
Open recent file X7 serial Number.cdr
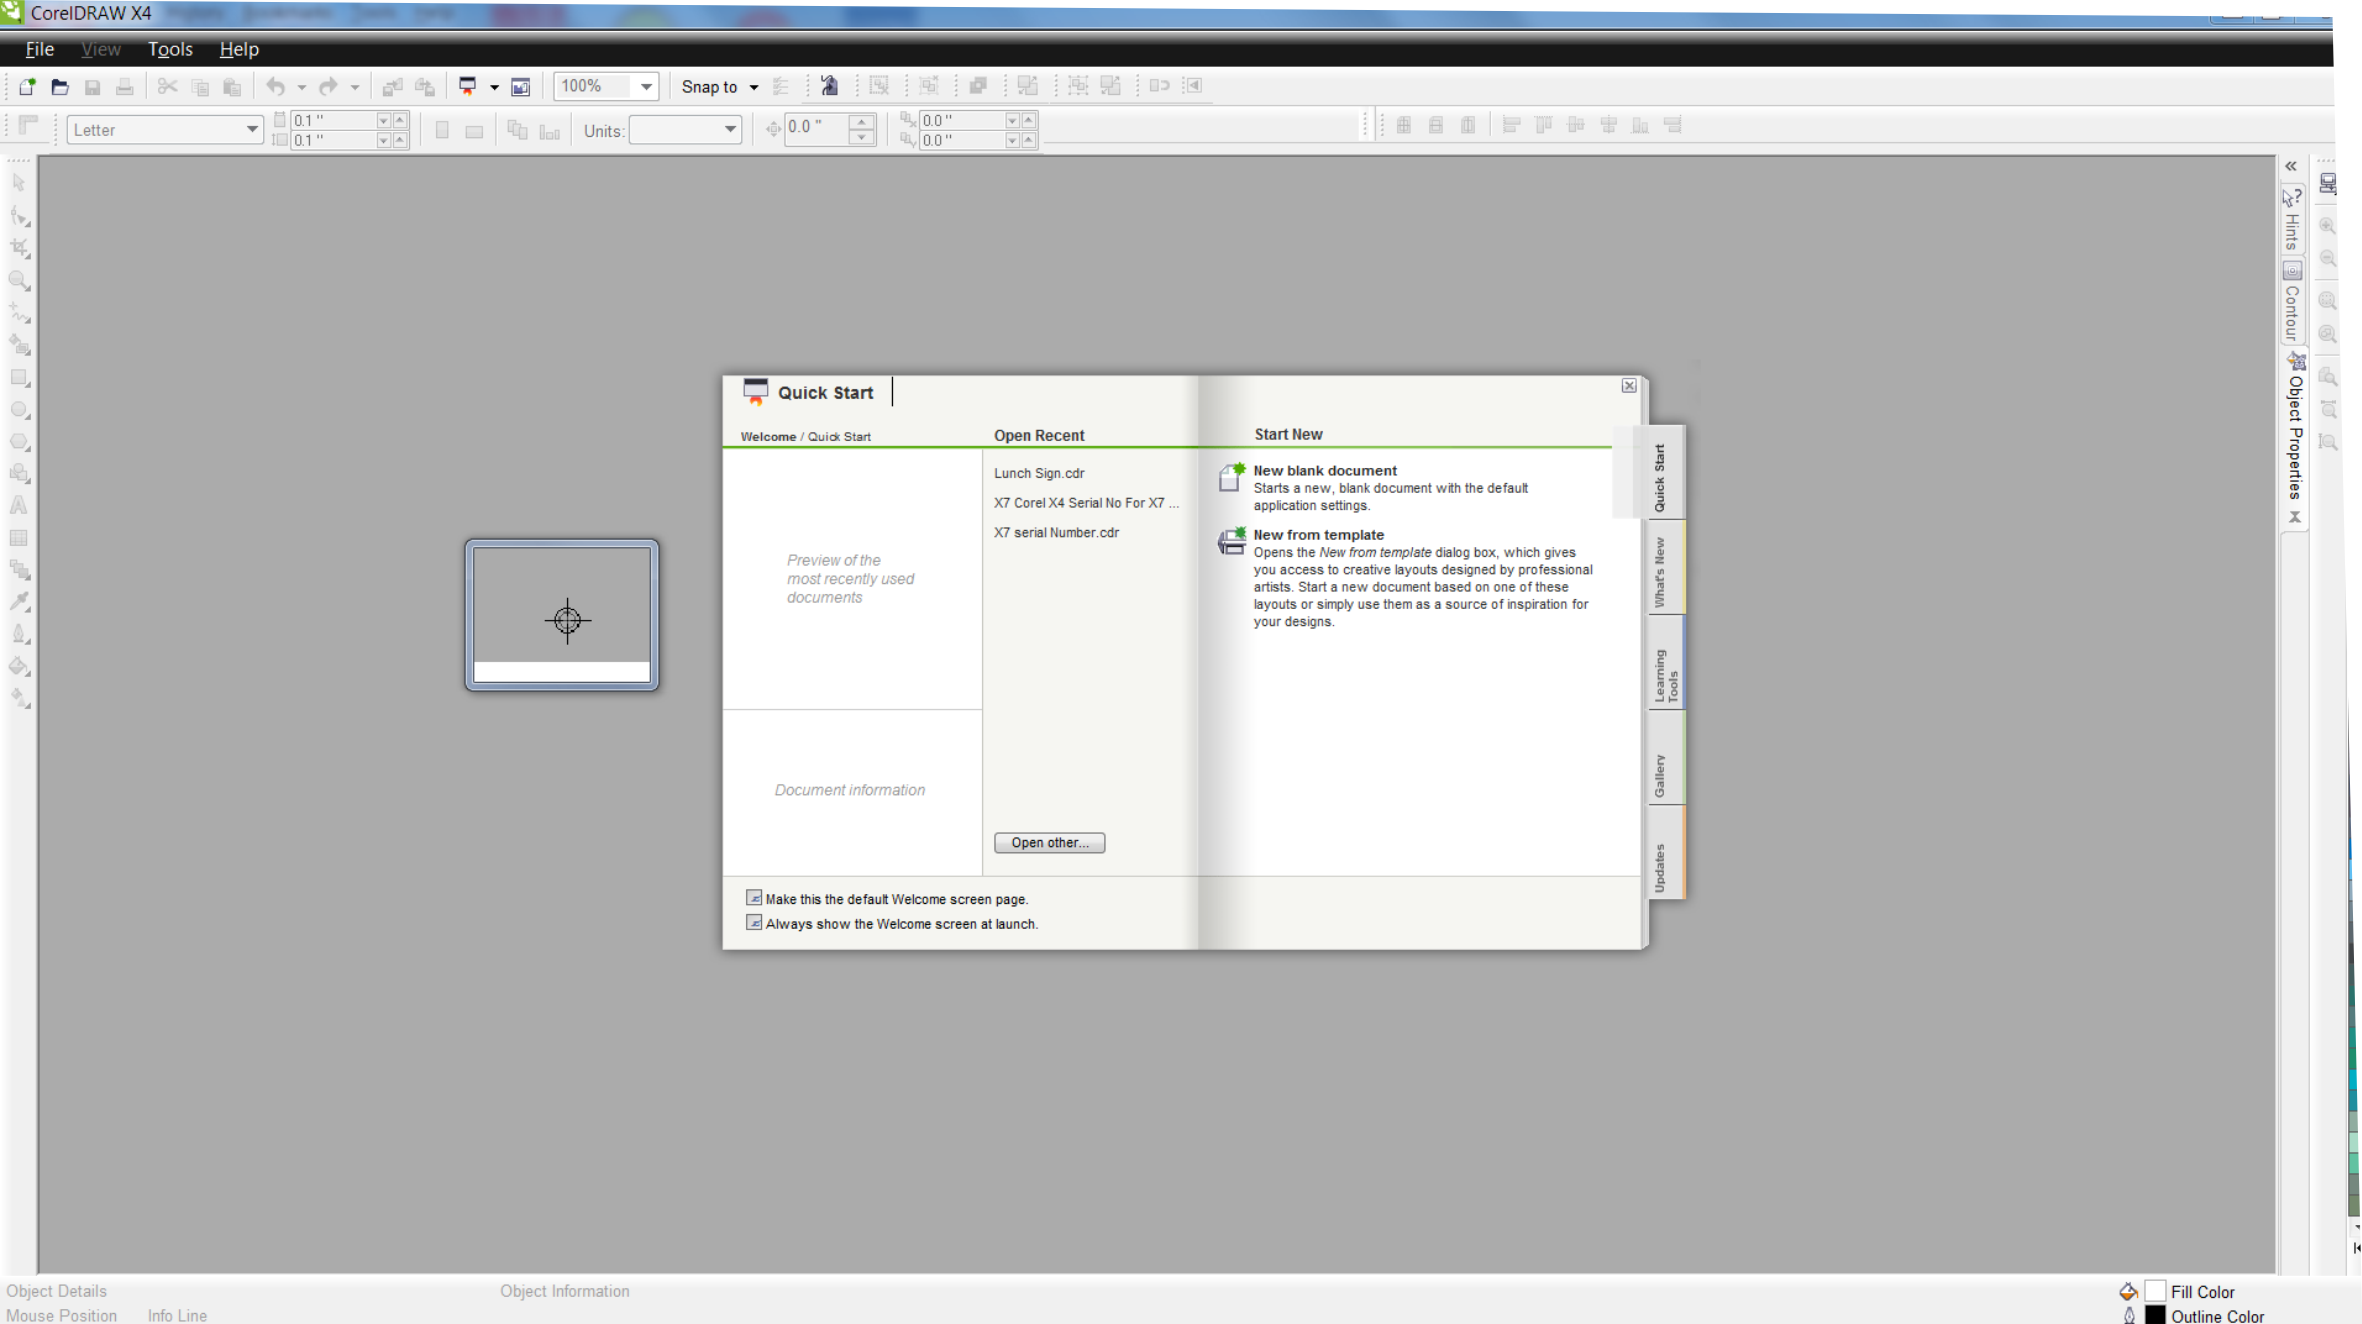[1056, 532]
